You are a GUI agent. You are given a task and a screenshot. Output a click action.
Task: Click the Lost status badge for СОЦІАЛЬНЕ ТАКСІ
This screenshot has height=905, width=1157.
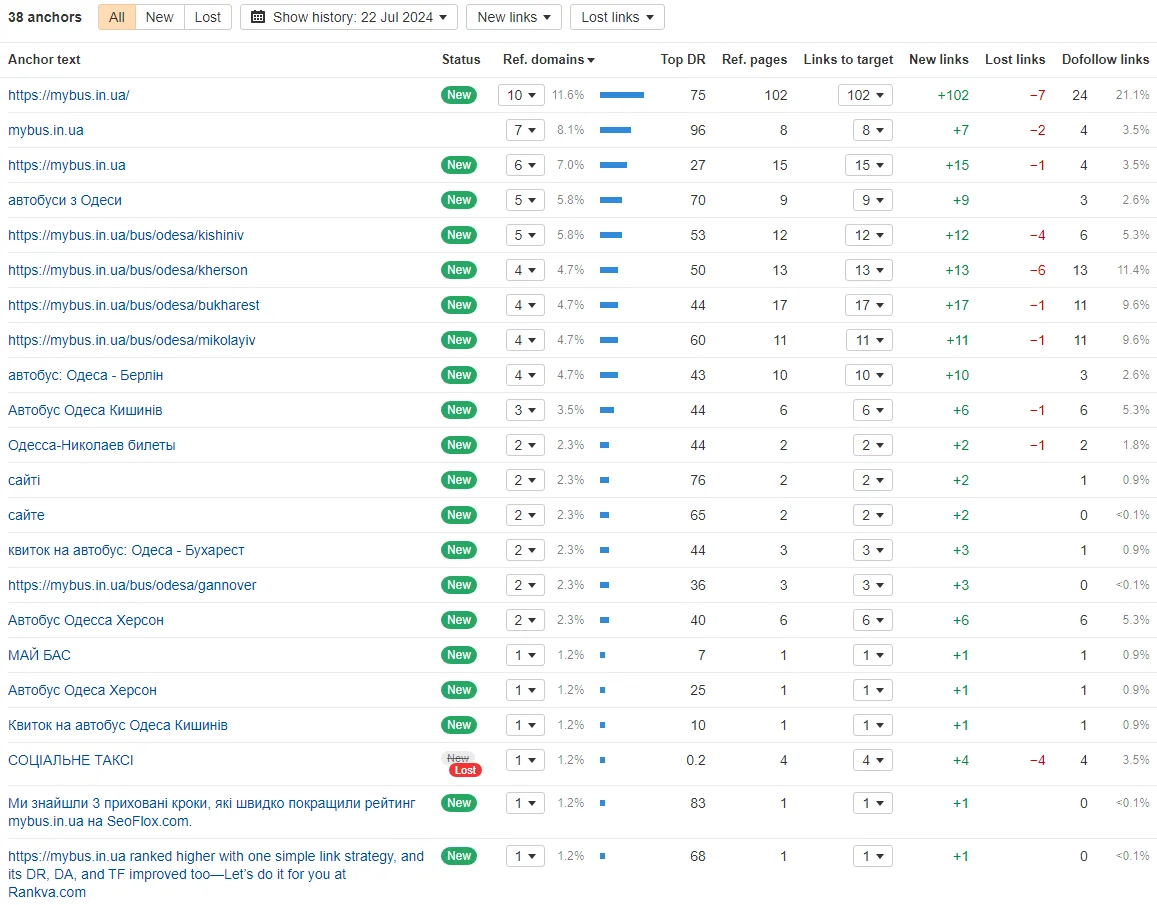[465, 770]
